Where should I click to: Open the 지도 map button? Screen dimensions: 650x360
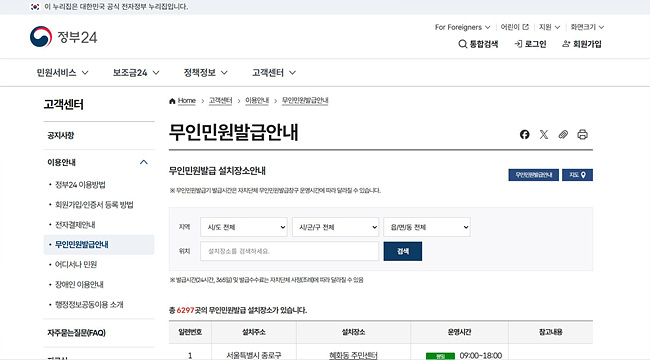click(577, 175)
